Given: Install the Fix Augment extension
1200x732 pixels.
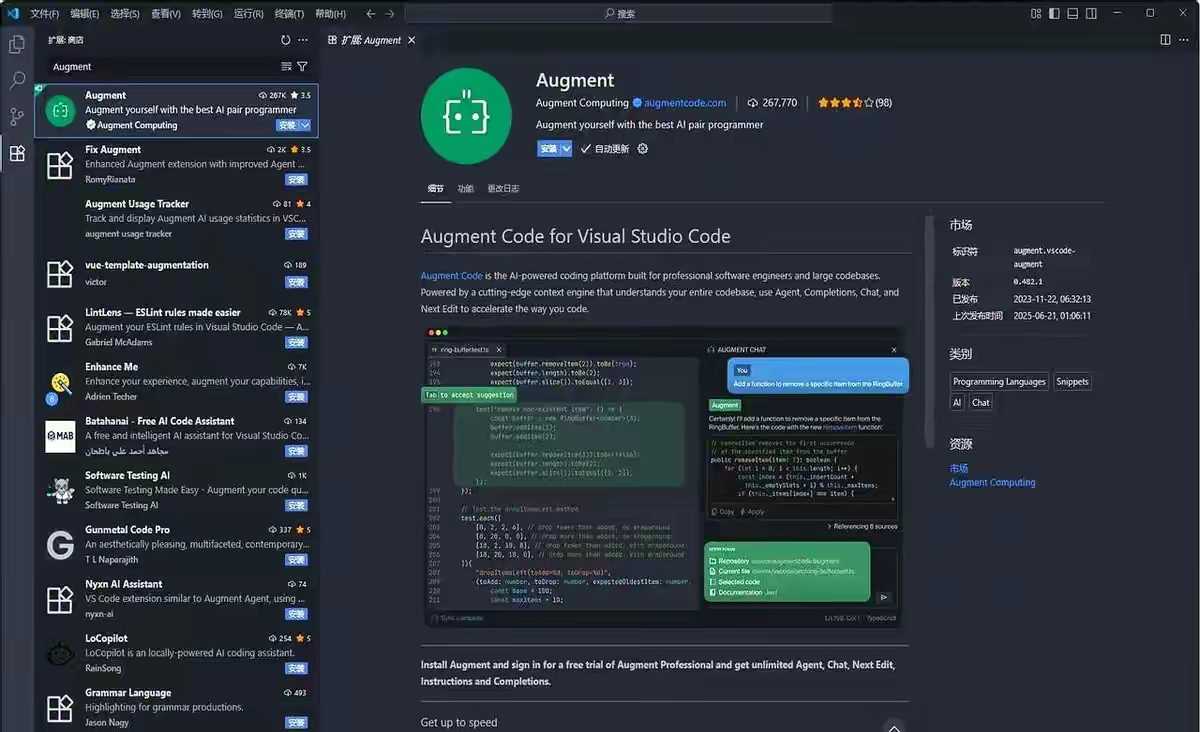Looking at the screenshot, I should point(296,180).
